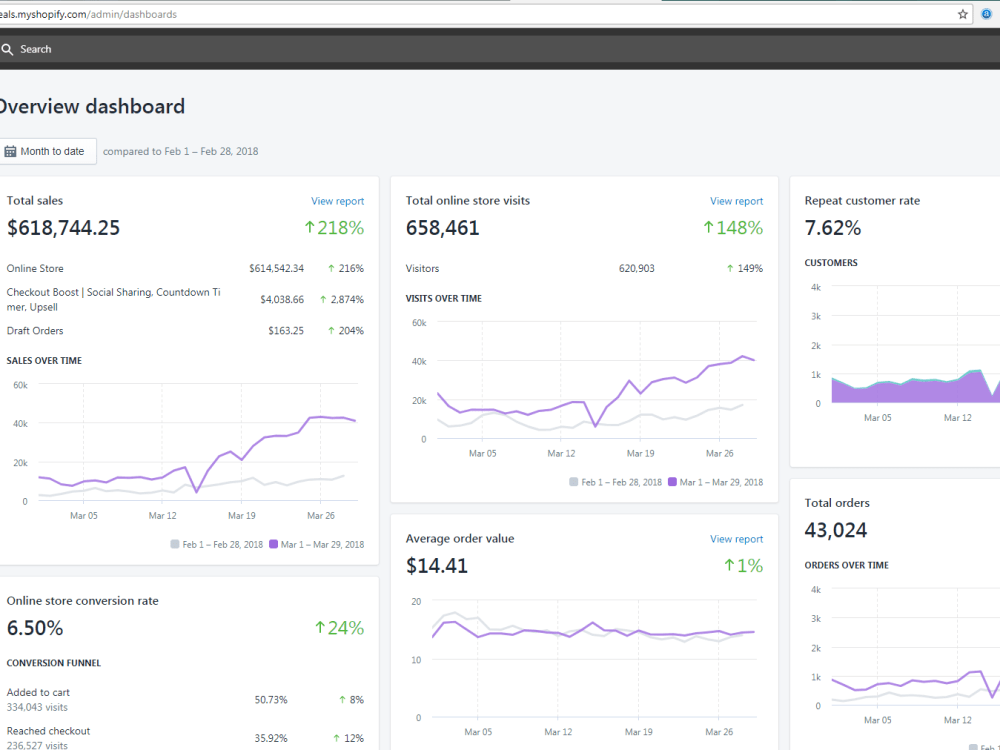The image size is (1000, 750).
Task: Click the 50.73% added to cart rate
Action: 271,700
